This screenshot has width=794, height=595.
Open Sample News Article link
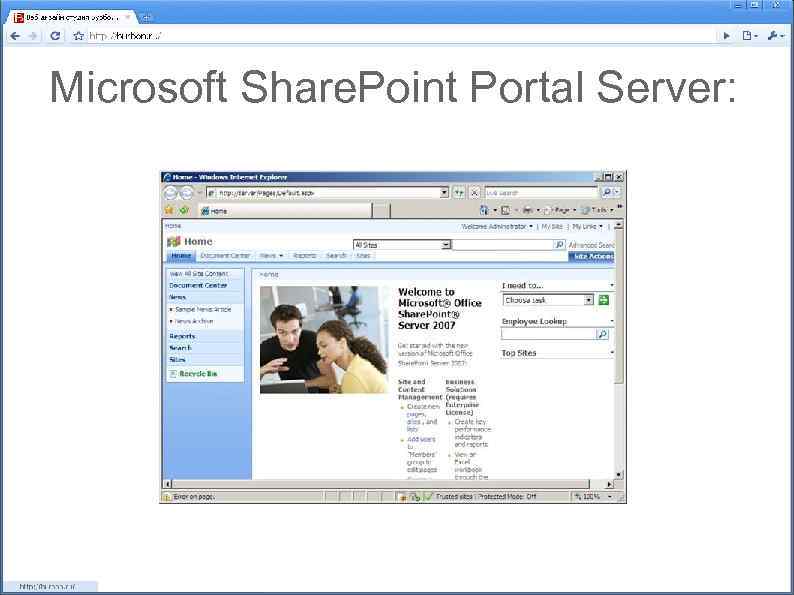click(203, 309)
